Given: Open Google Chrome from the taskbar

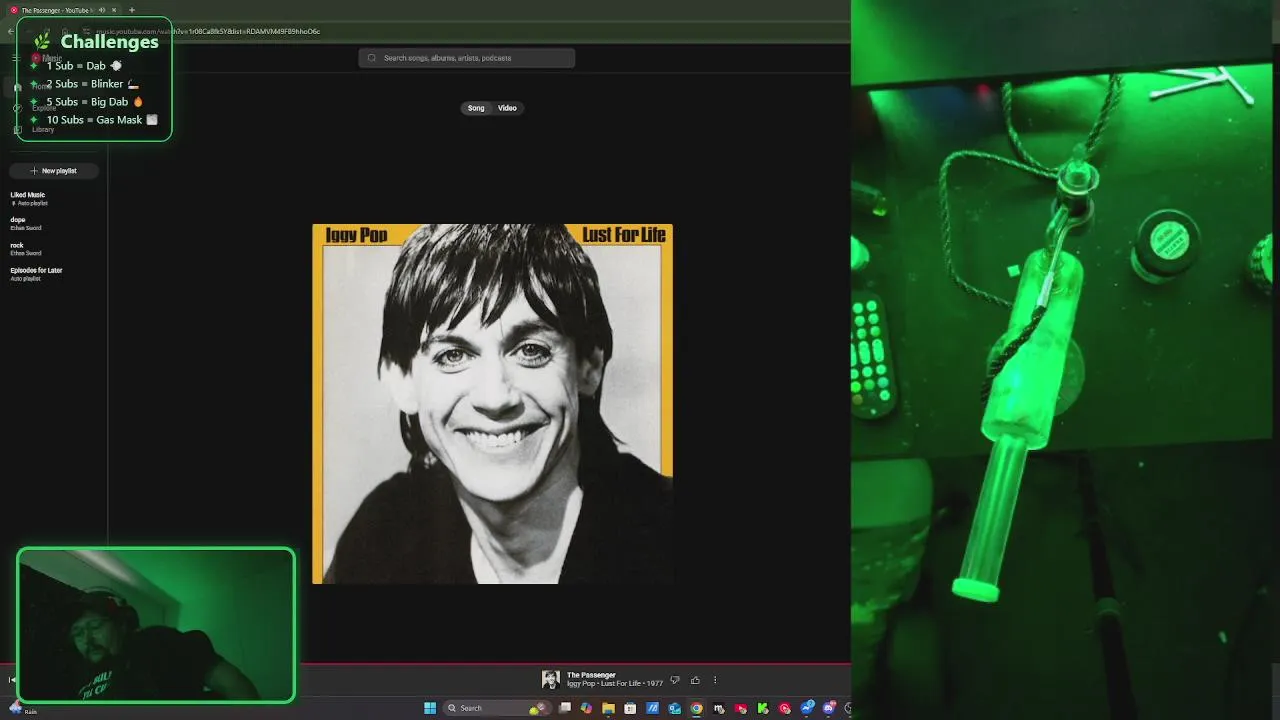Looking at the screenshot, I should tap(696, 708).
